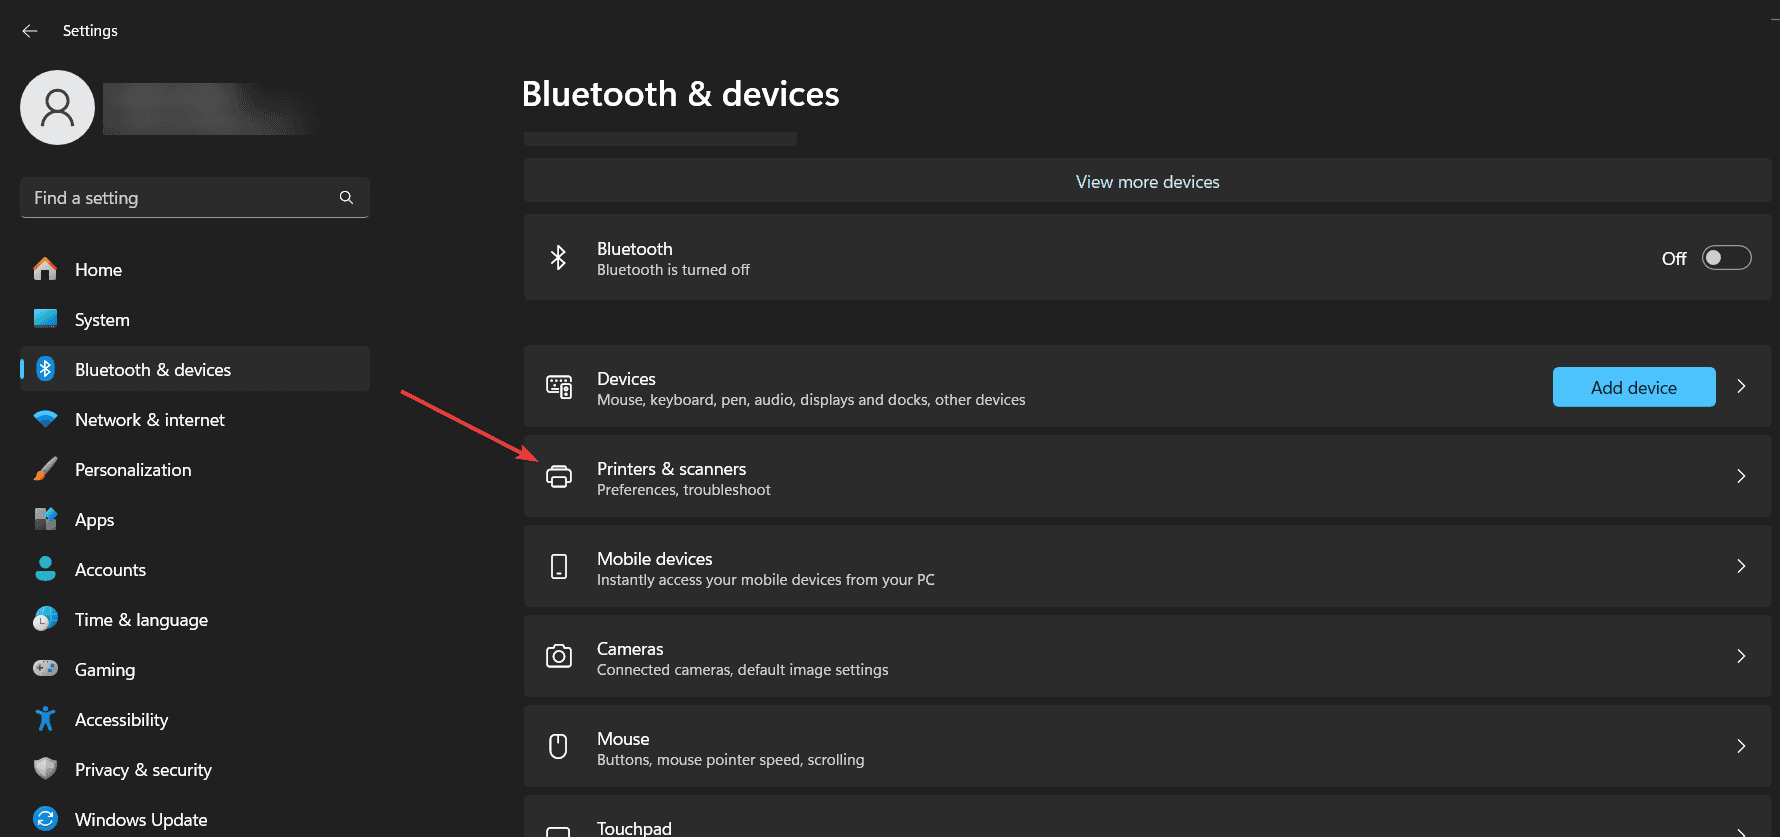Click 'Connected cameras, default image settings' text
Image resolution: width=1780 pixels, height=837 pixels.
[742, 670]
